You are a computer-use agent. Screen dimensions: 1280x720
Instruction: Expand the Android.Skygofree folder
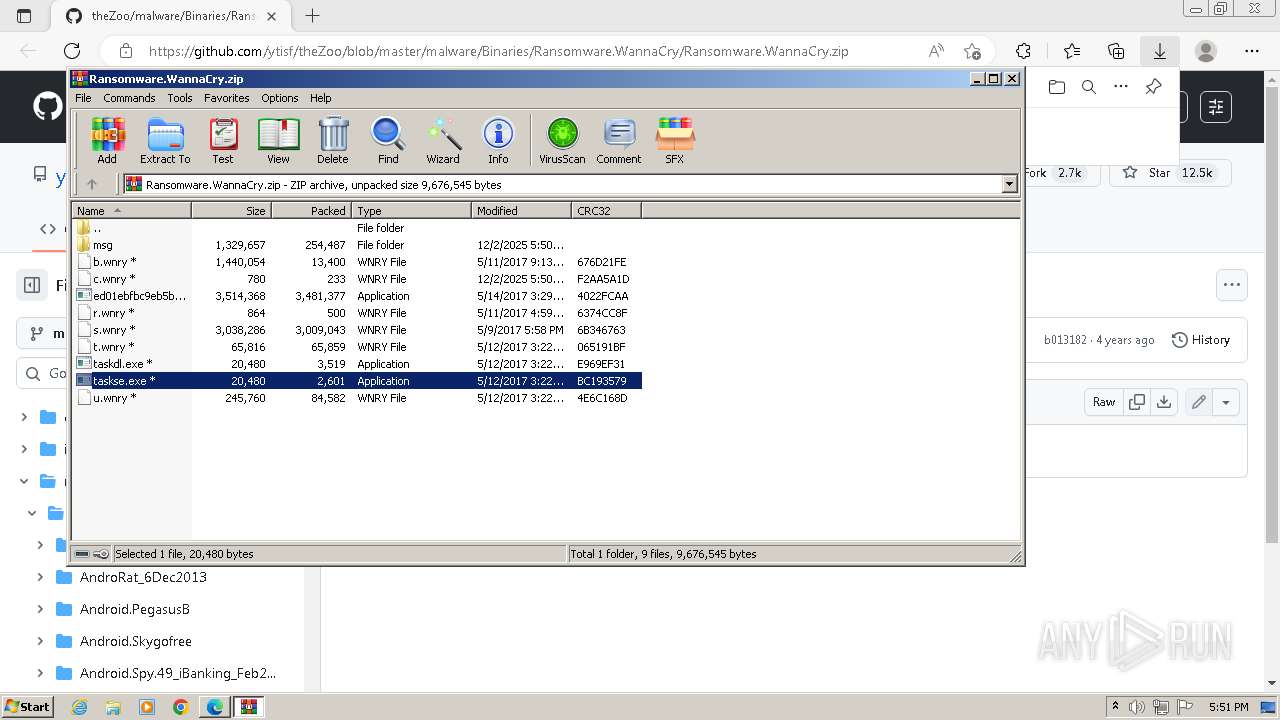[40, 641]
